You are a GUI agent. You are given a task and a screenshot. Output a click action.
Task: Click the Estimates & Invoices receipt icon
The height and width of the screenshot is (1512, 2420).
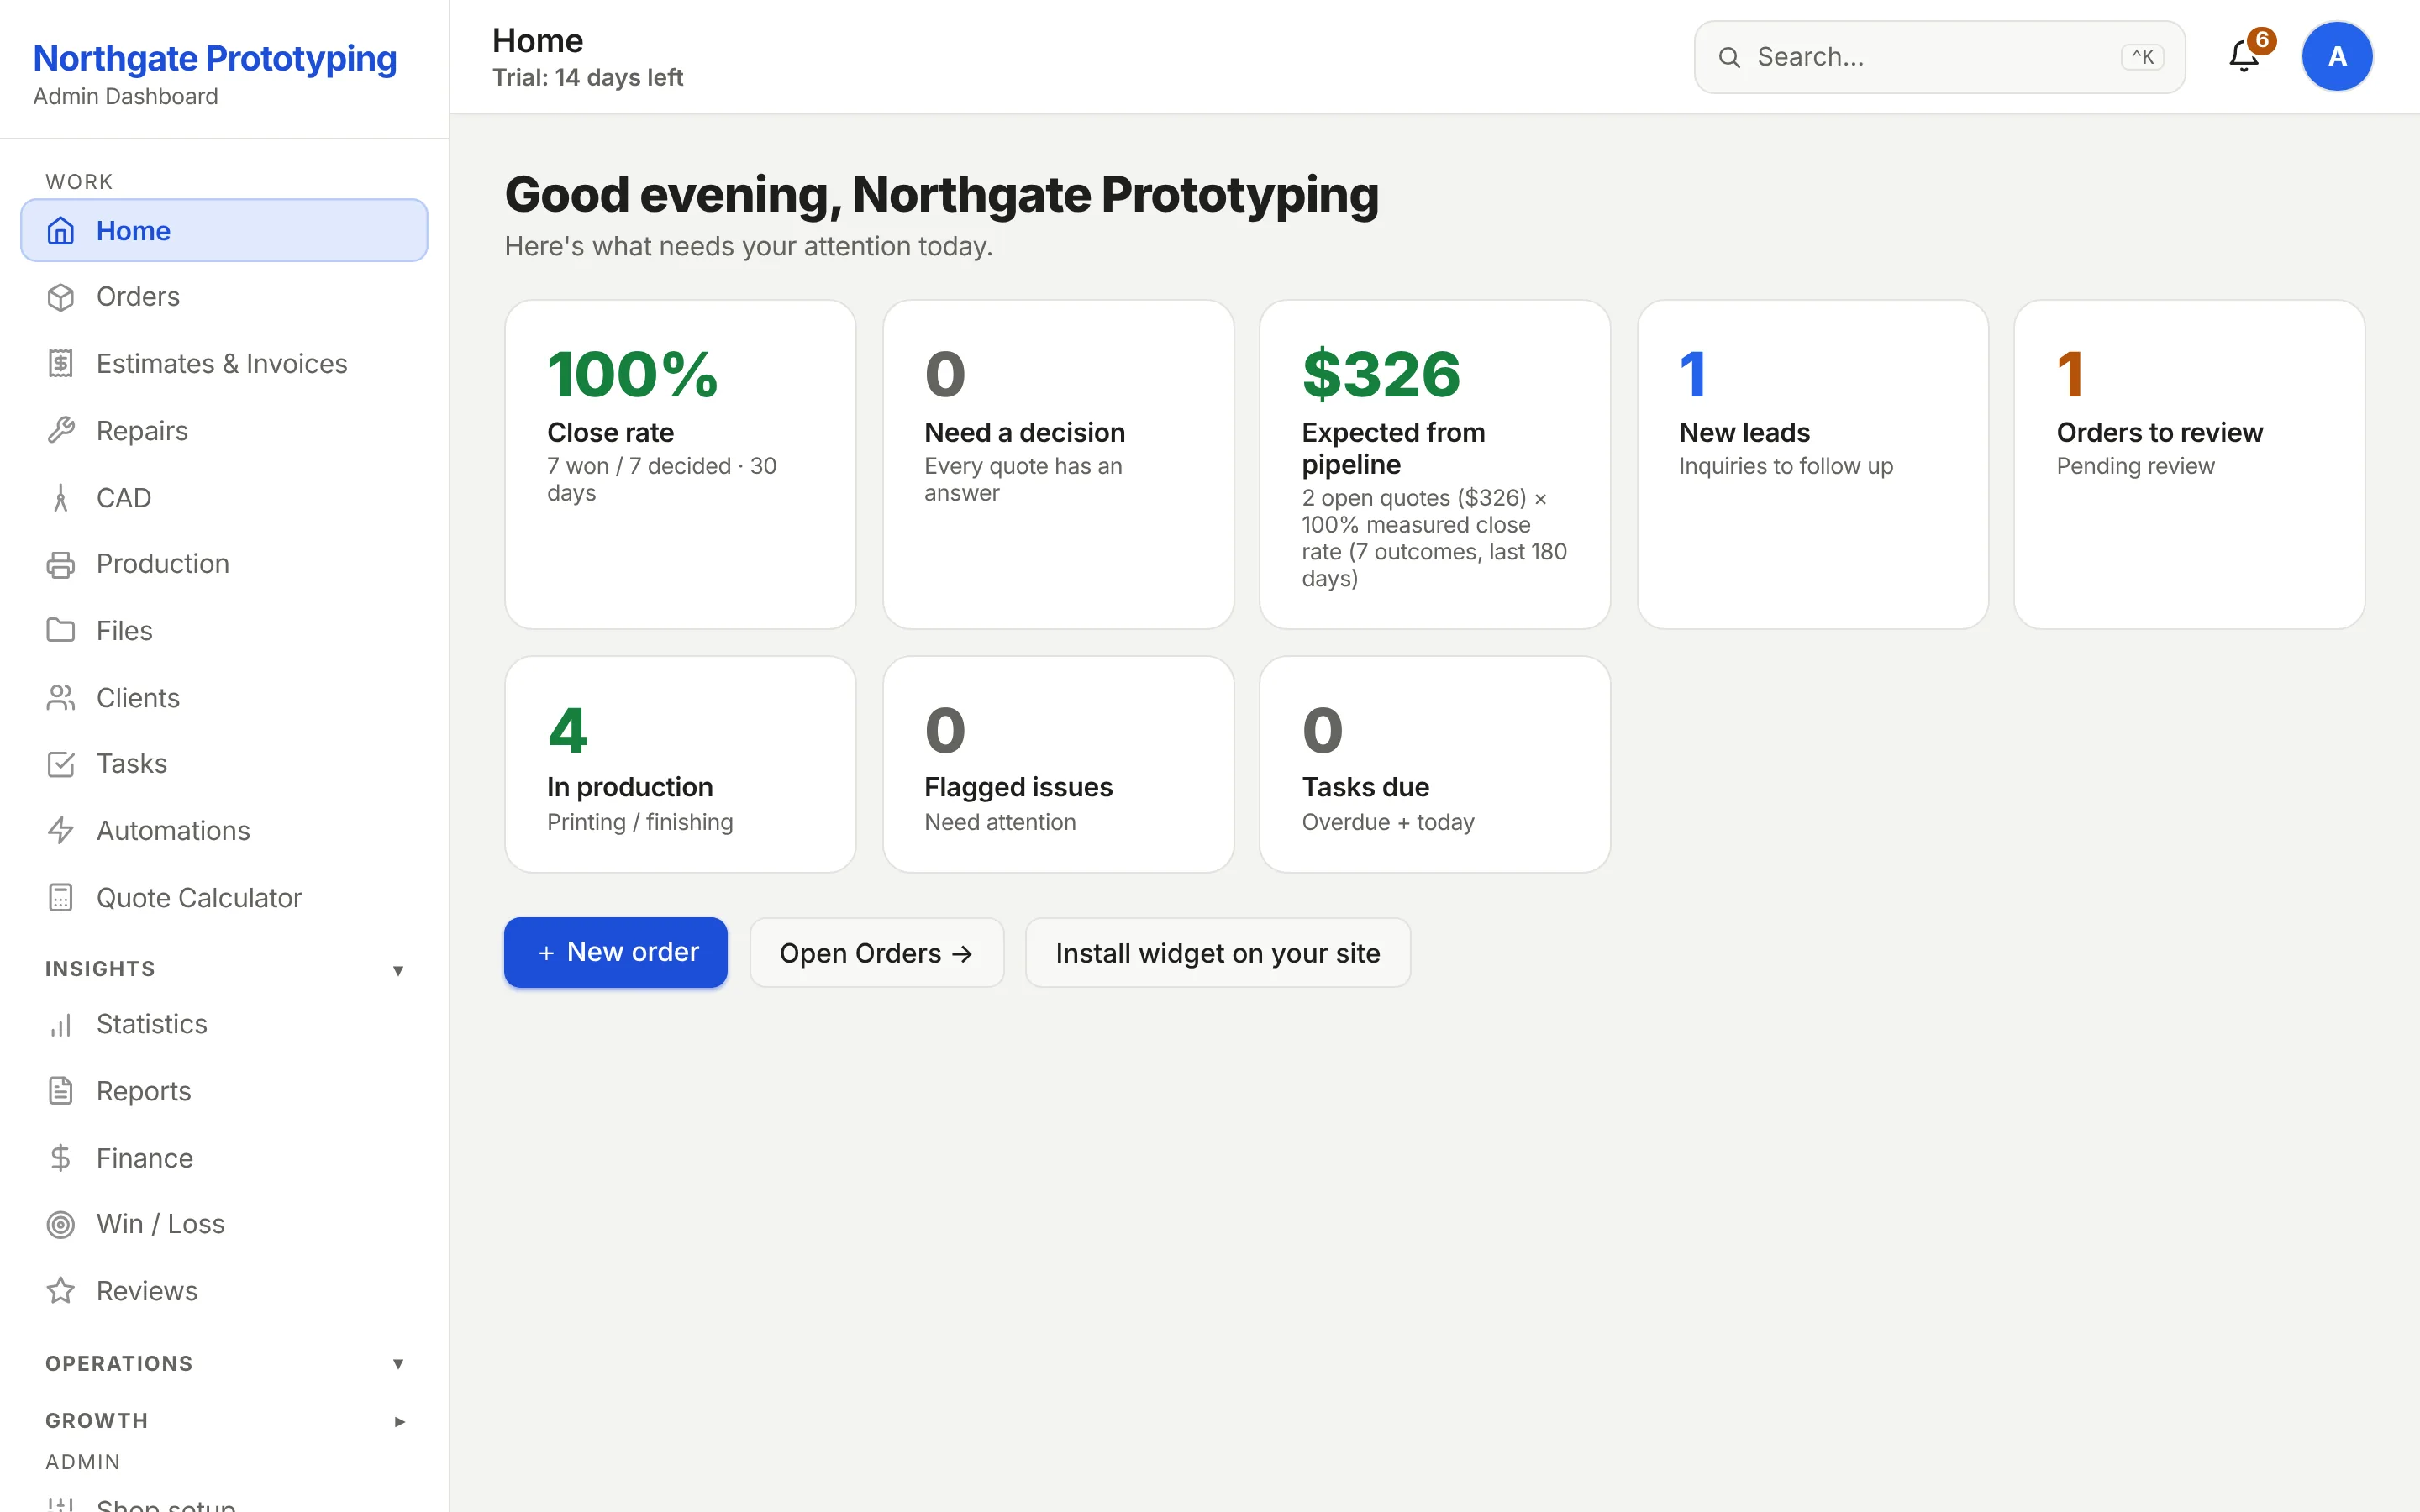tap(61, 364)
